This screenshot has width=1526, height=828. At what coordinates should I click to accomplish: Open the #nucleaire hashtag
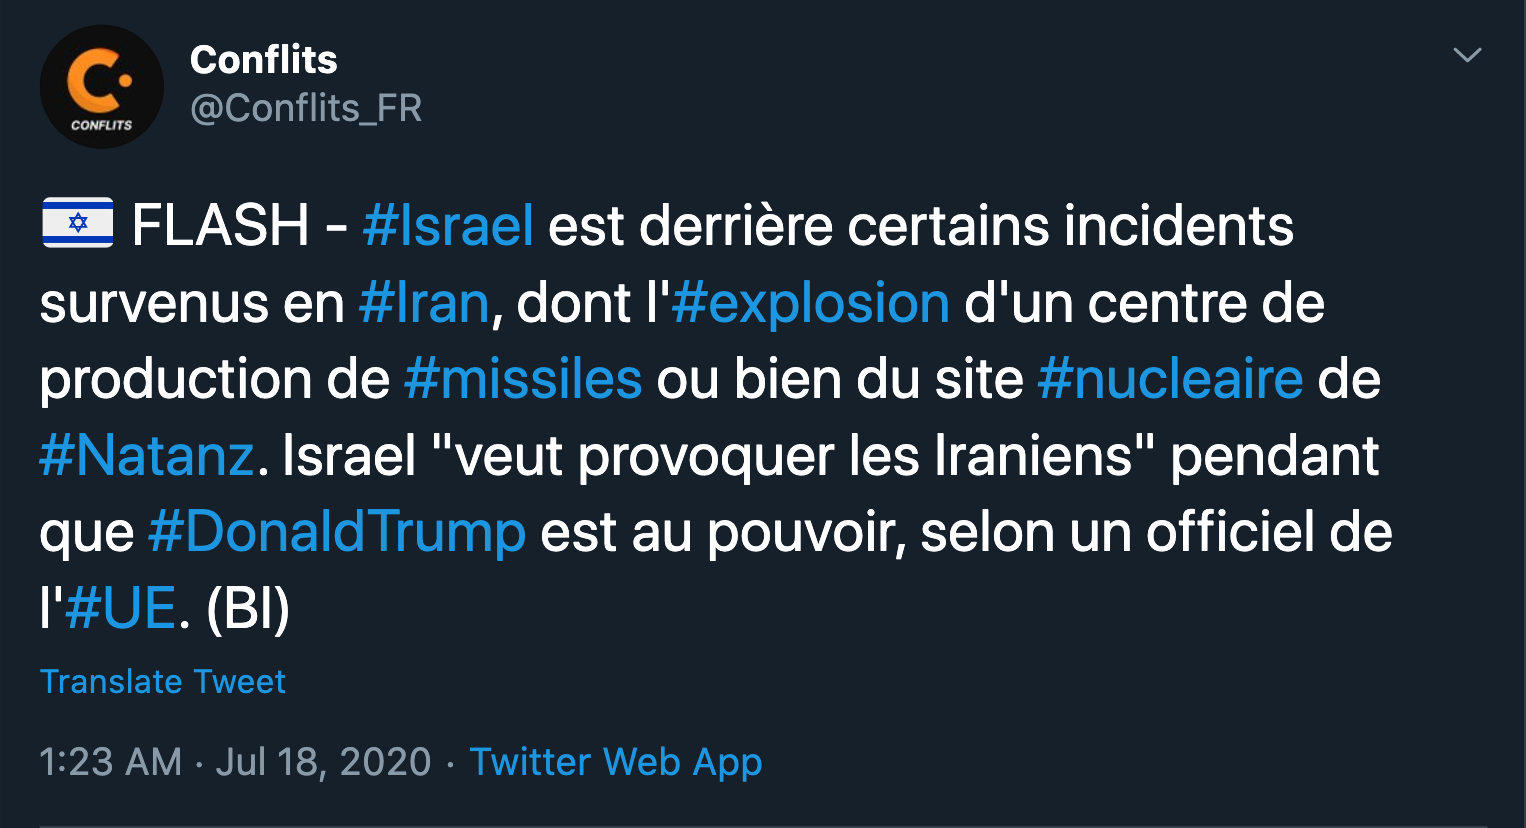click(x=1170, y=379)
